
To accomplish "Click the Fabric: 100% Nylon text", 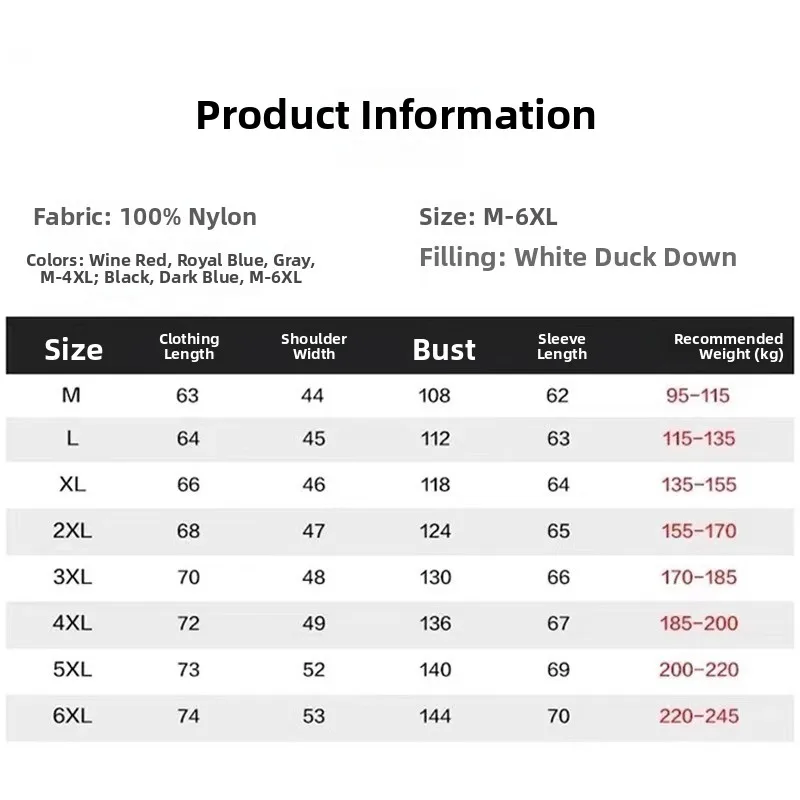I will (145, 217).
